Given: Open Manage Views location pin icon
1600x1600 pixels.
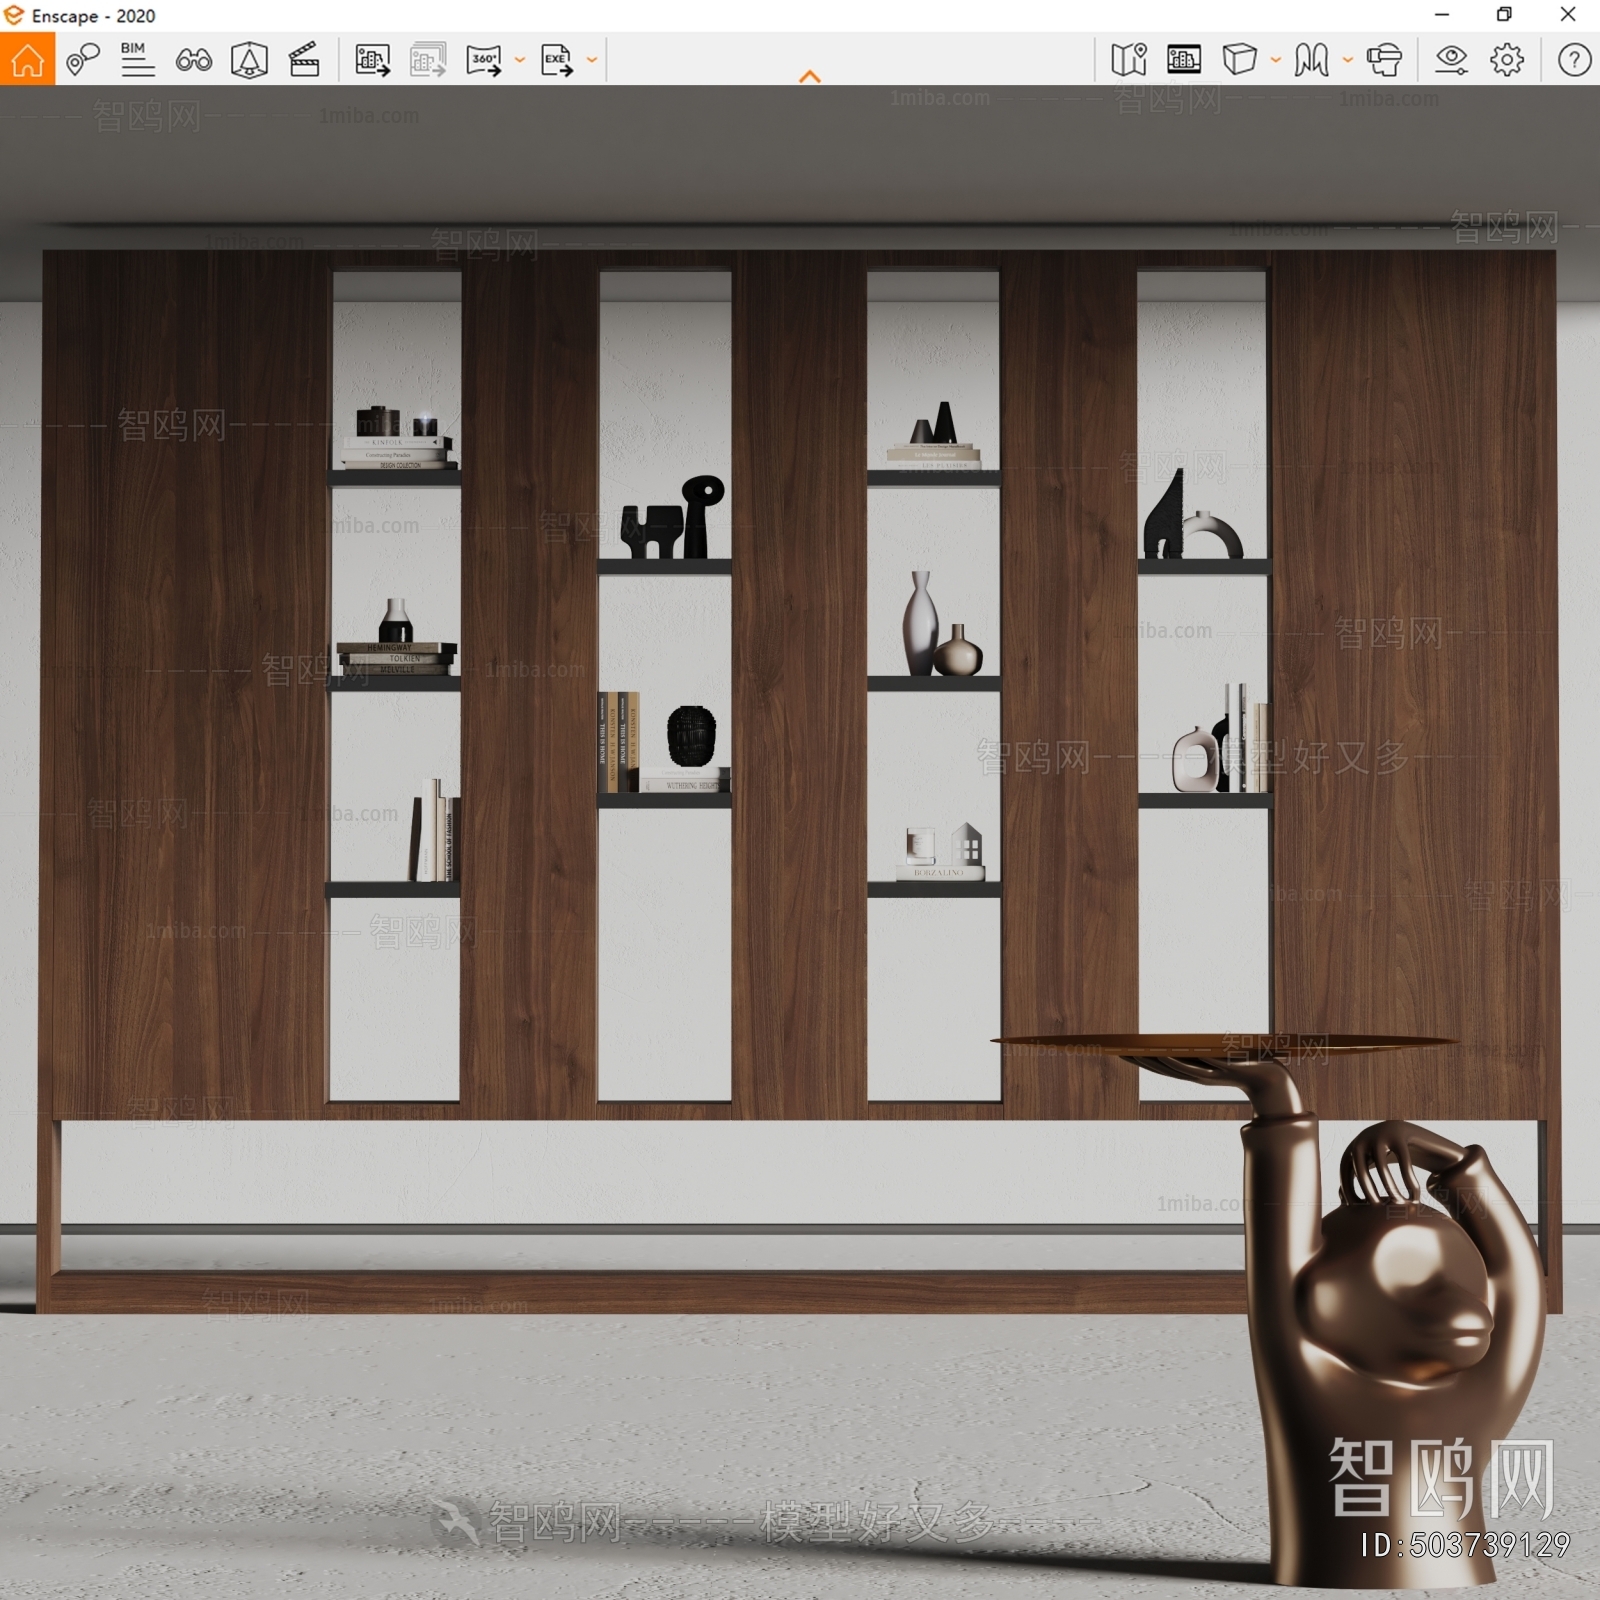Looking at the screenshot, I should [83, 59].
